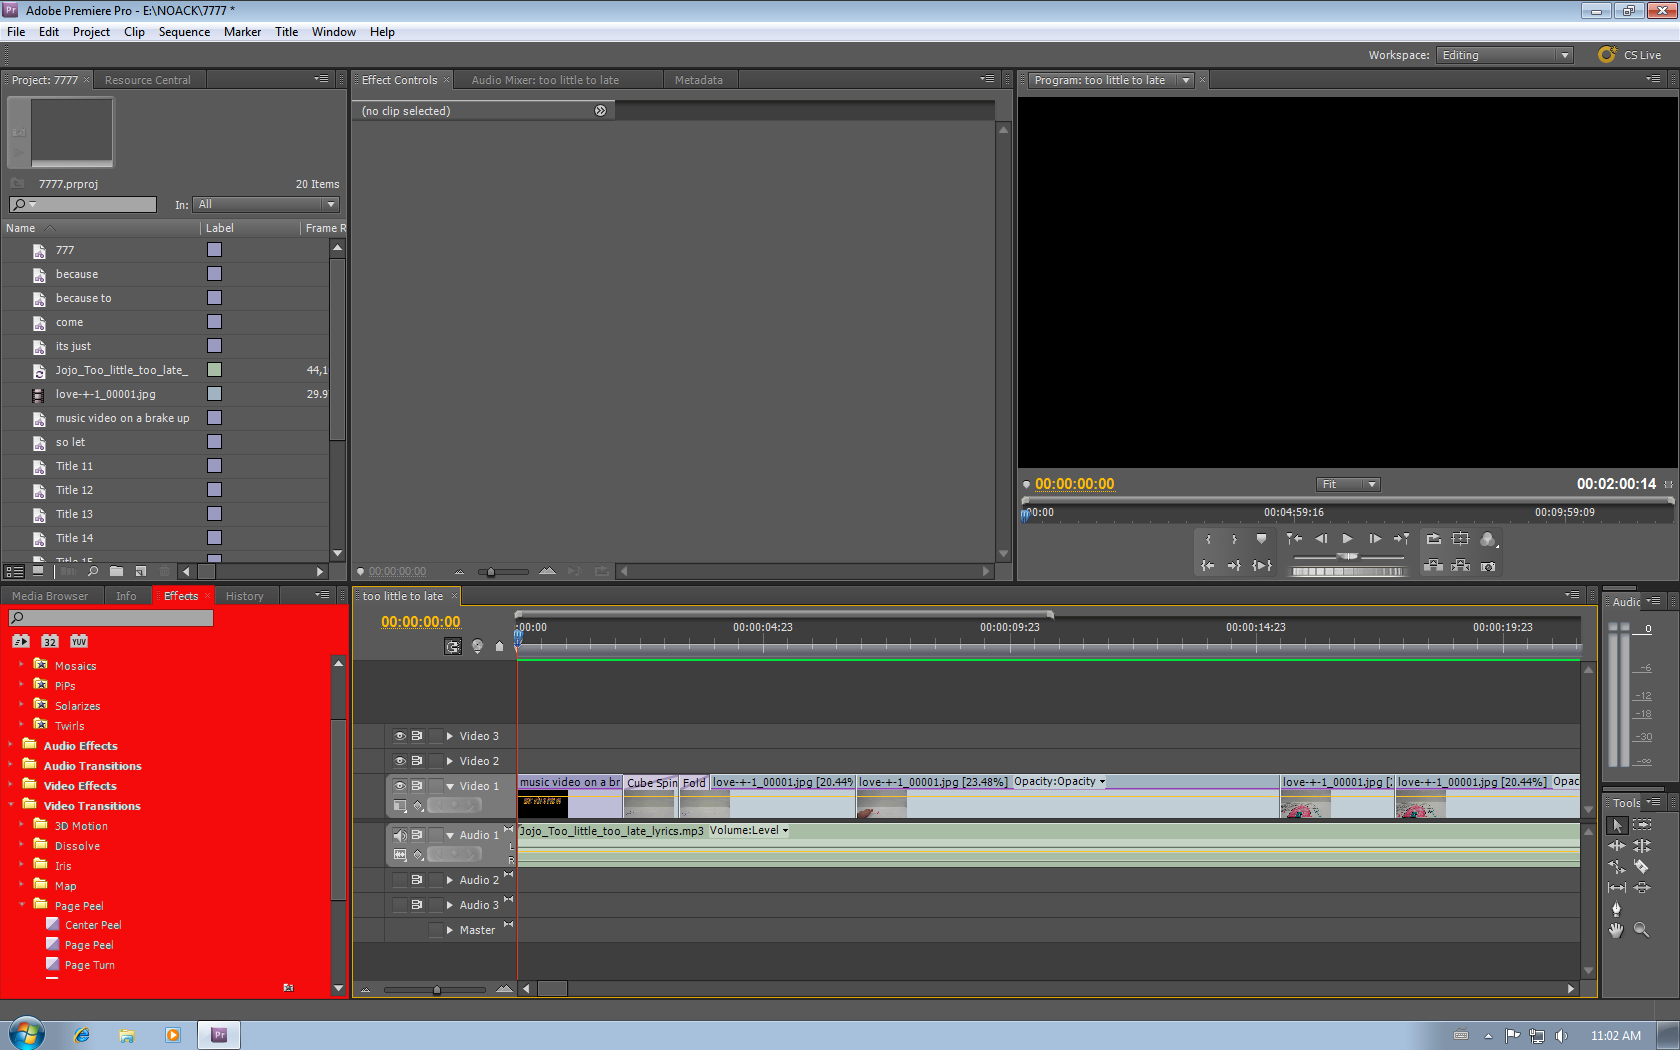The height and width of the screenshot is (1050, 1680).
Task: Toggle Loop playback button
Action: click(x=1434, y=539)
